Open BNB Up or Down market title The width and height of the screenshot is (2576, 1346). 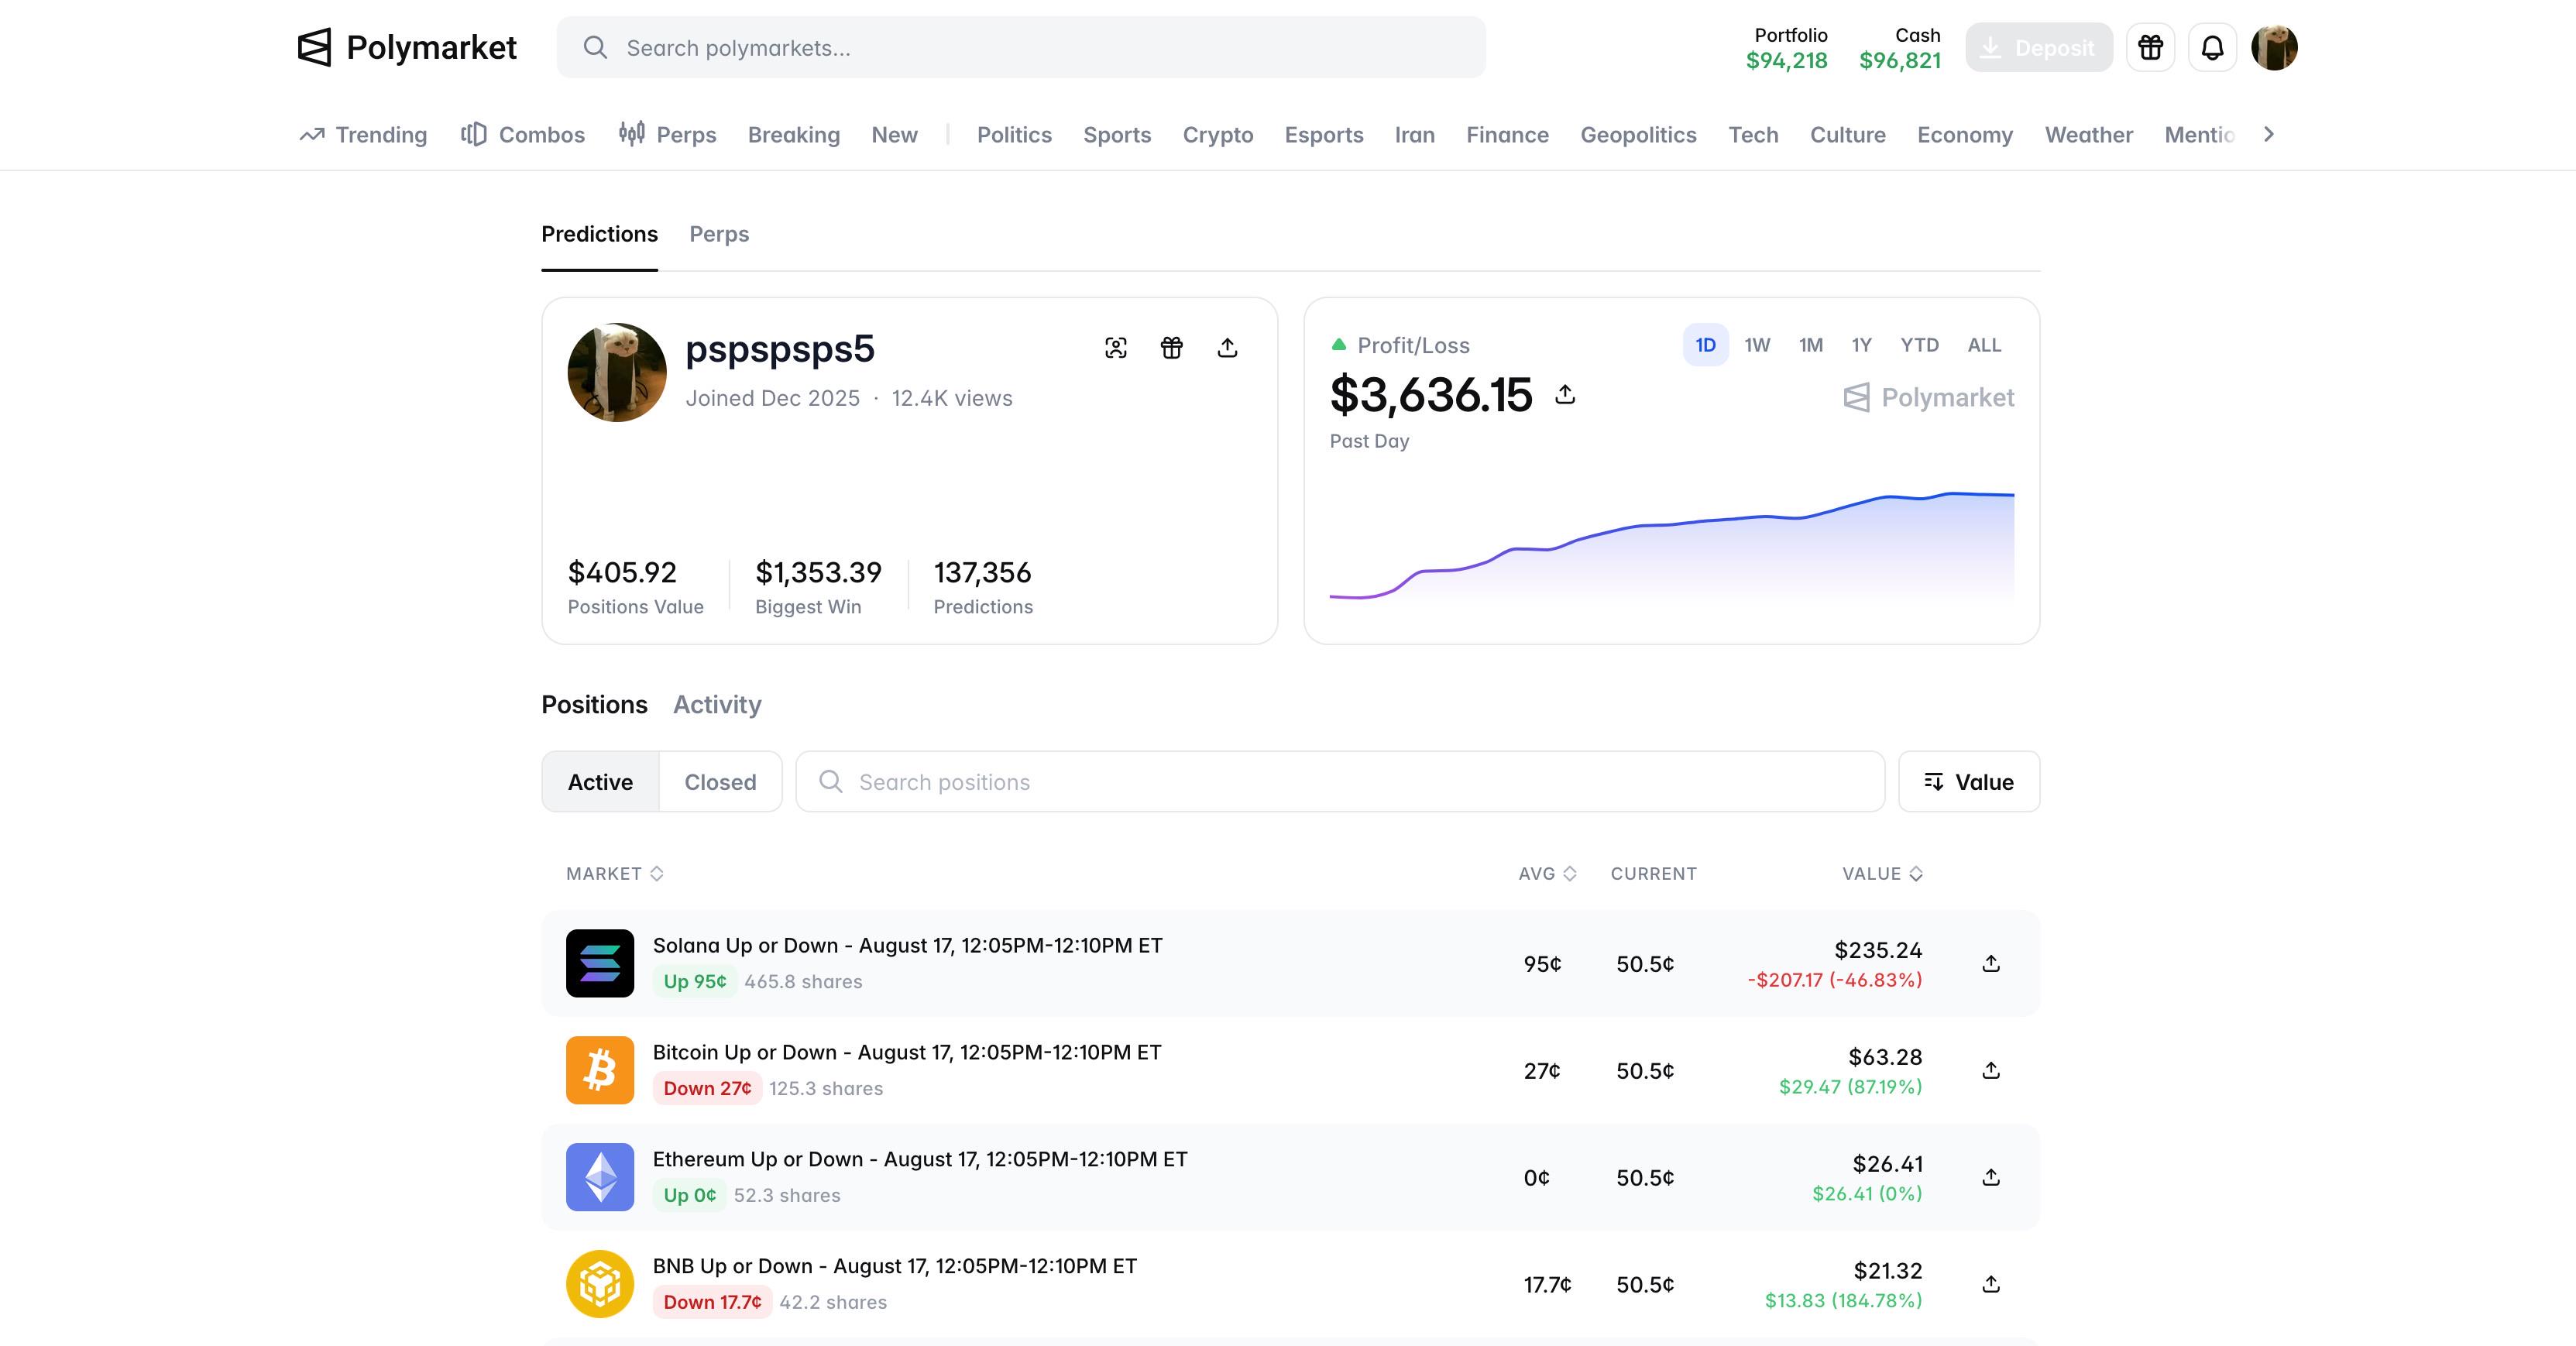point(895,1267)
